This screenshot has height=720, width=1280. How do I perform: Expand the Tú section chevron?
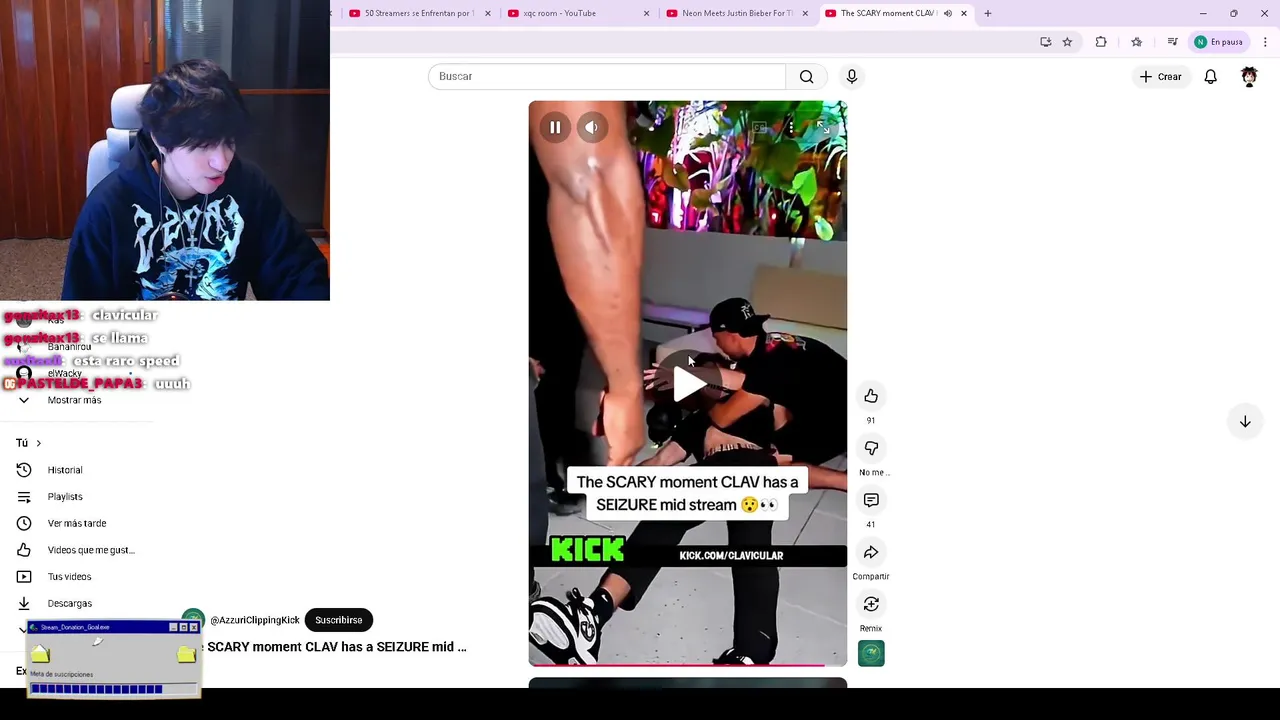click(x=38, y=443)
